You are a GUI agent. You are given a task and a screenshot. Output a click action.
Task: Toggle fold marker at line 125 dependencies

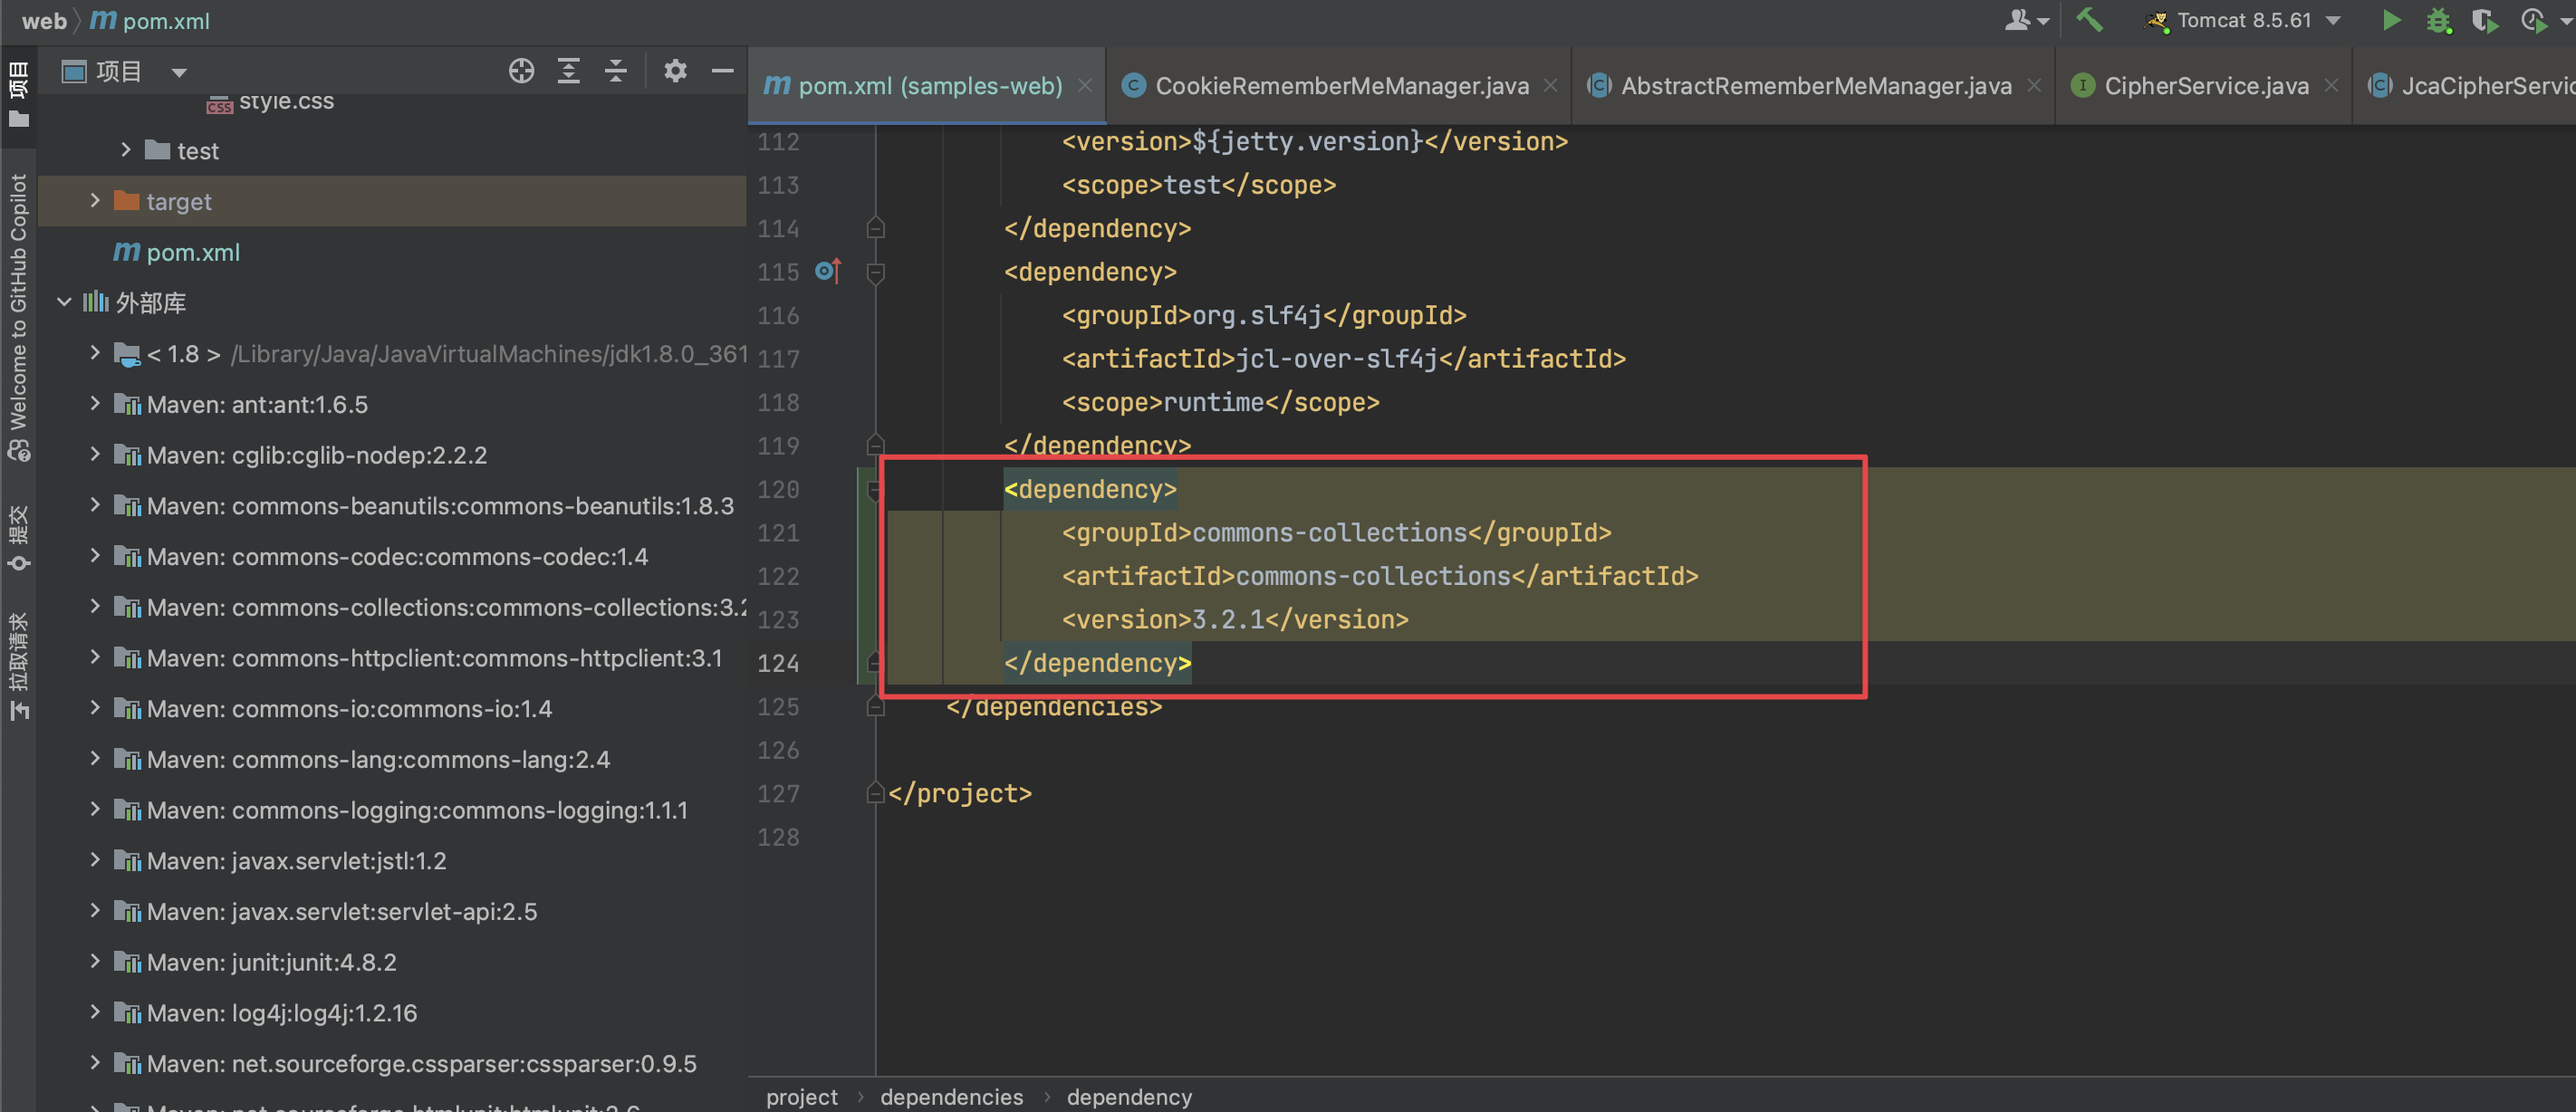click(x=875, y=706)
